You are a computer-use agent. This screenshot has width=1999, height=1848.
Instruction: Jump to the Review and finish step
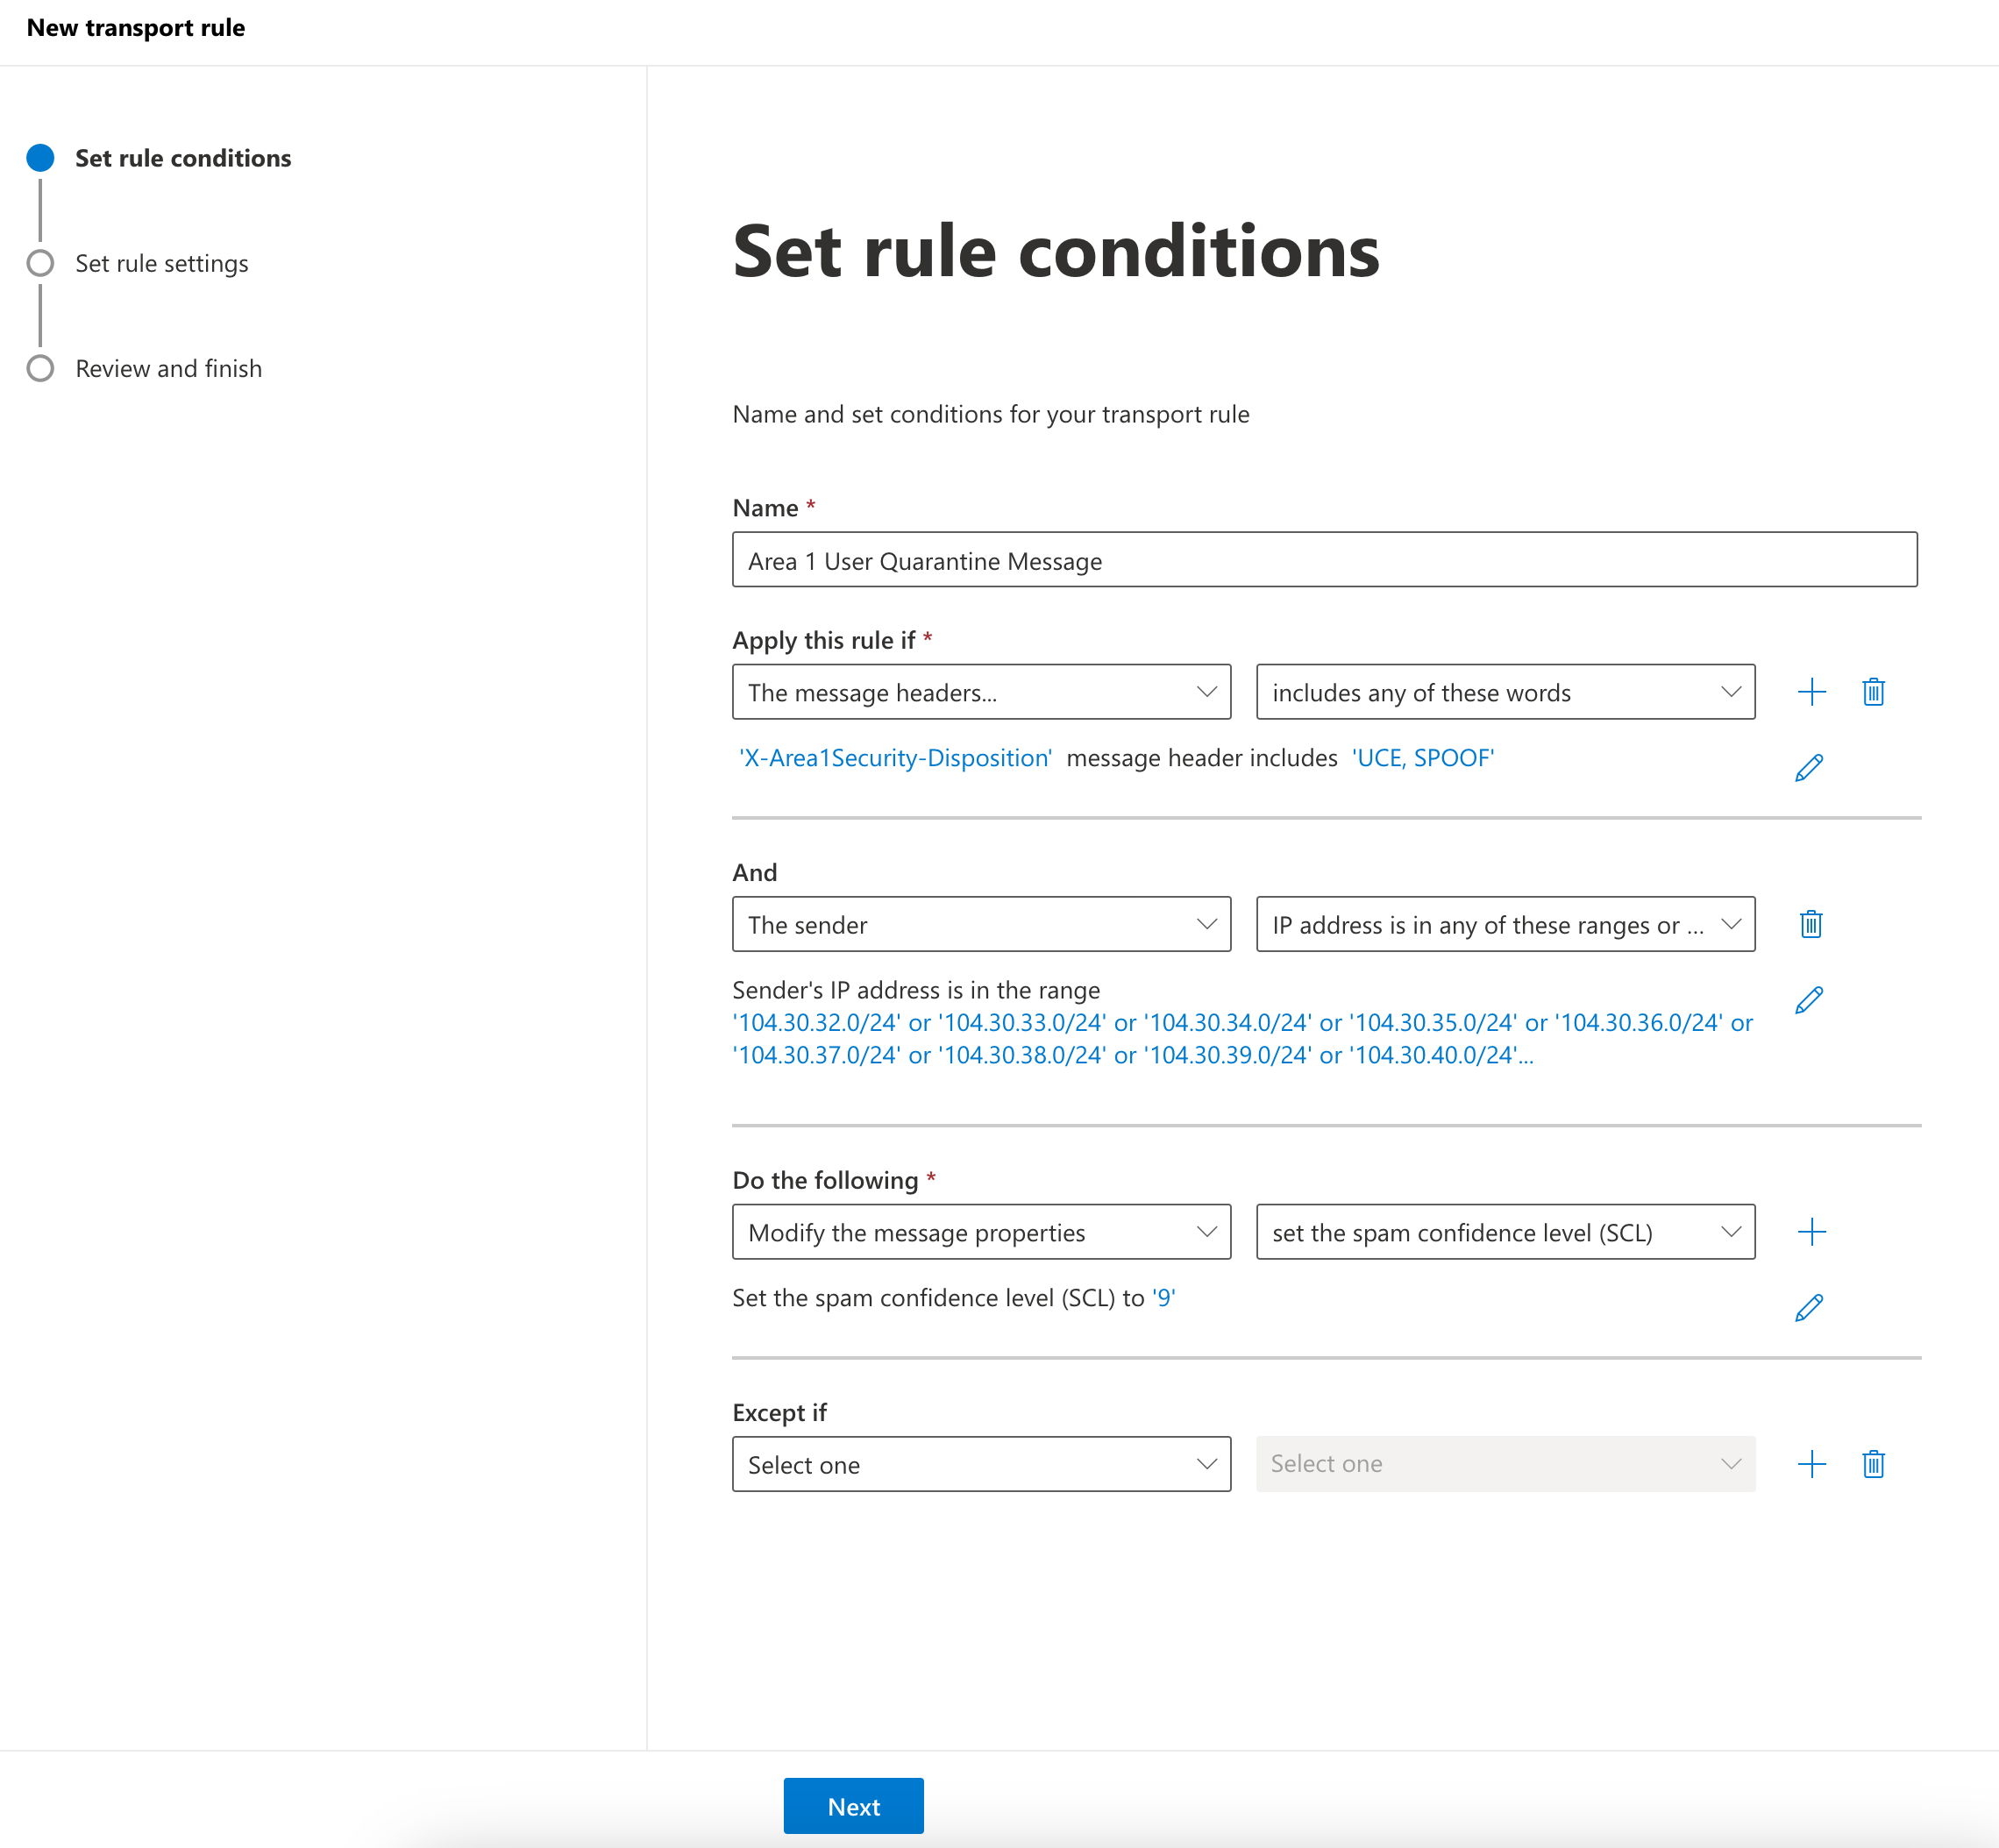(168, 368)
